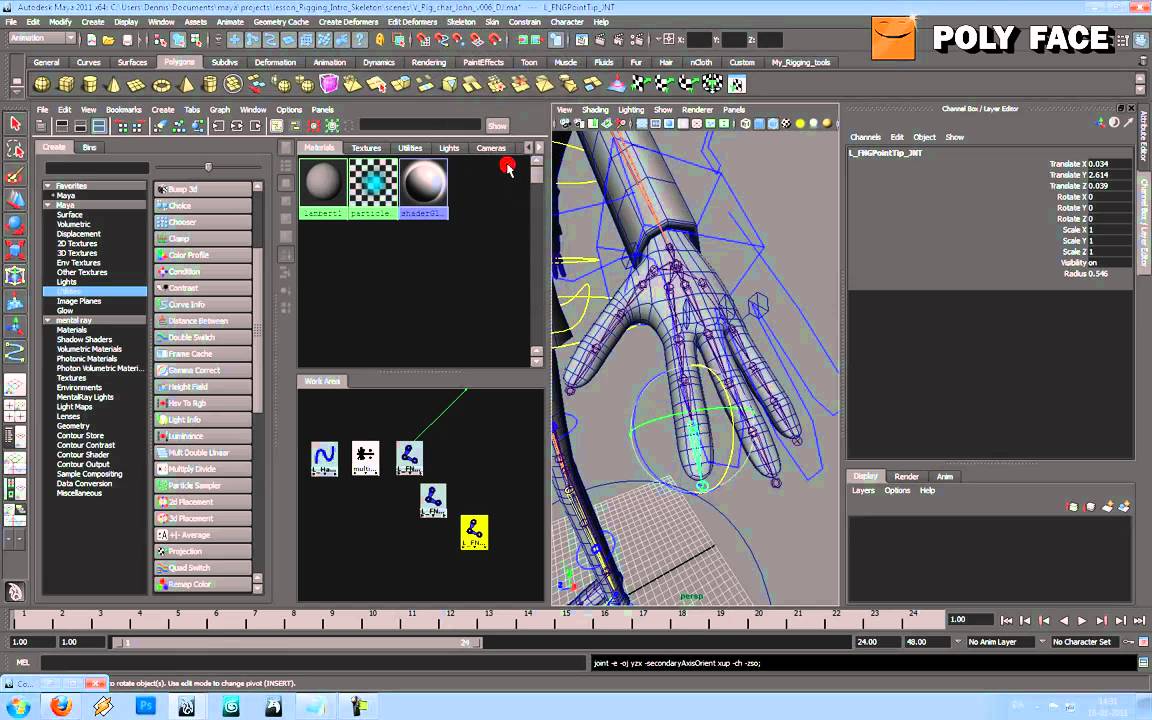
Task: Open the No Anim Layer dropdown
Action: (957, 641)
